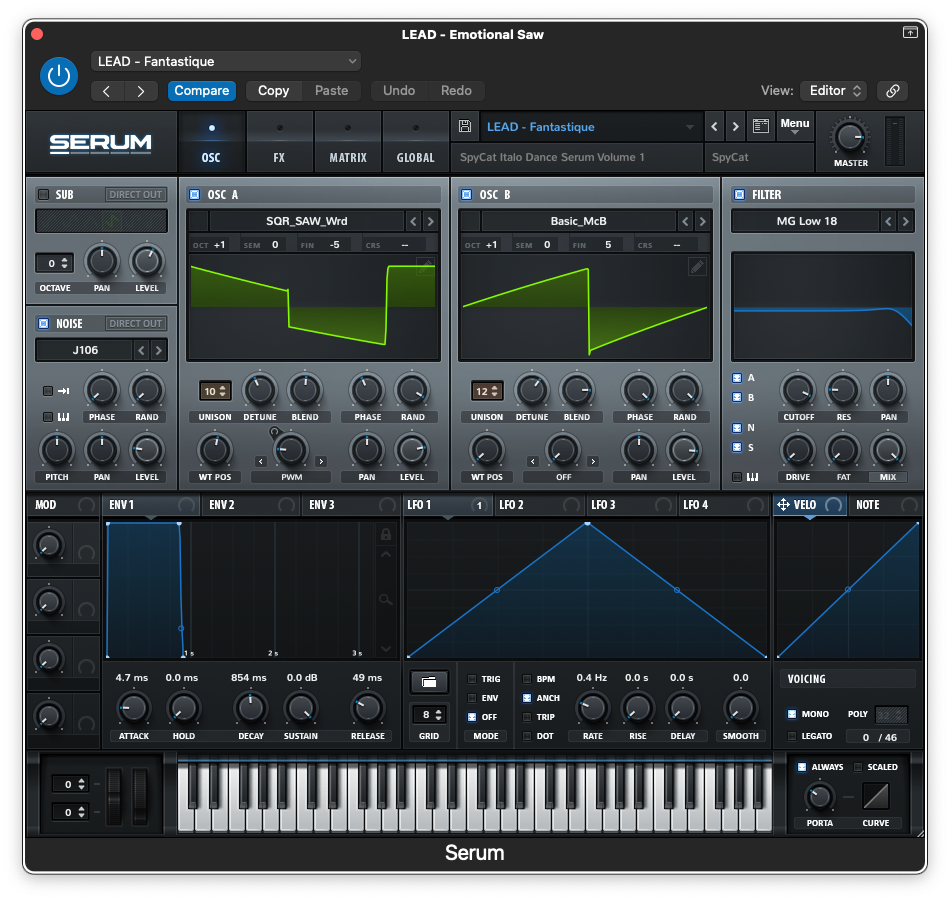Viewport: 950px width, 901px height.
Task: Switch to the MATRIX tab
Action: [348, 144]
